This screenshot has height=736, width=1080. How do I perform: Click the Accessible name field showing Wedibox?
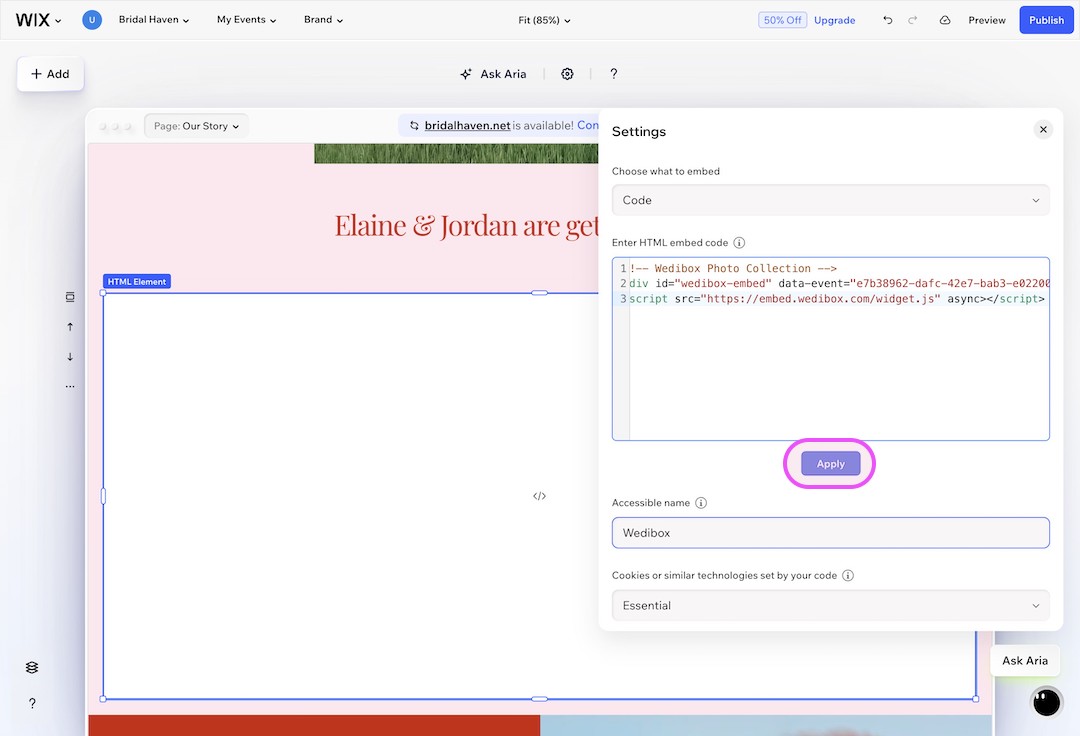[830, 532]
